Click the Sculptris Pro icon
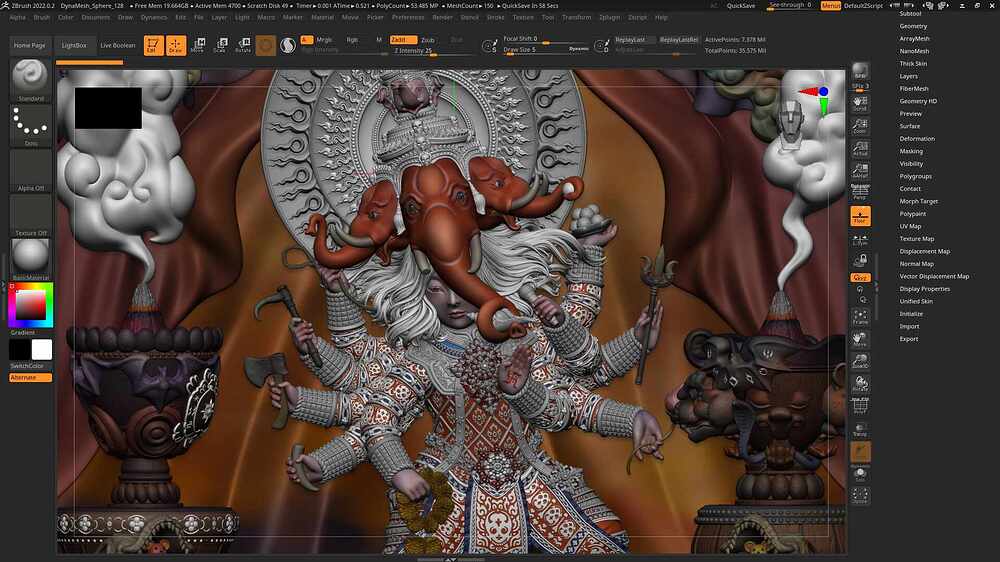The height and width of the screenshot is (562, 1000). [288, 45]
